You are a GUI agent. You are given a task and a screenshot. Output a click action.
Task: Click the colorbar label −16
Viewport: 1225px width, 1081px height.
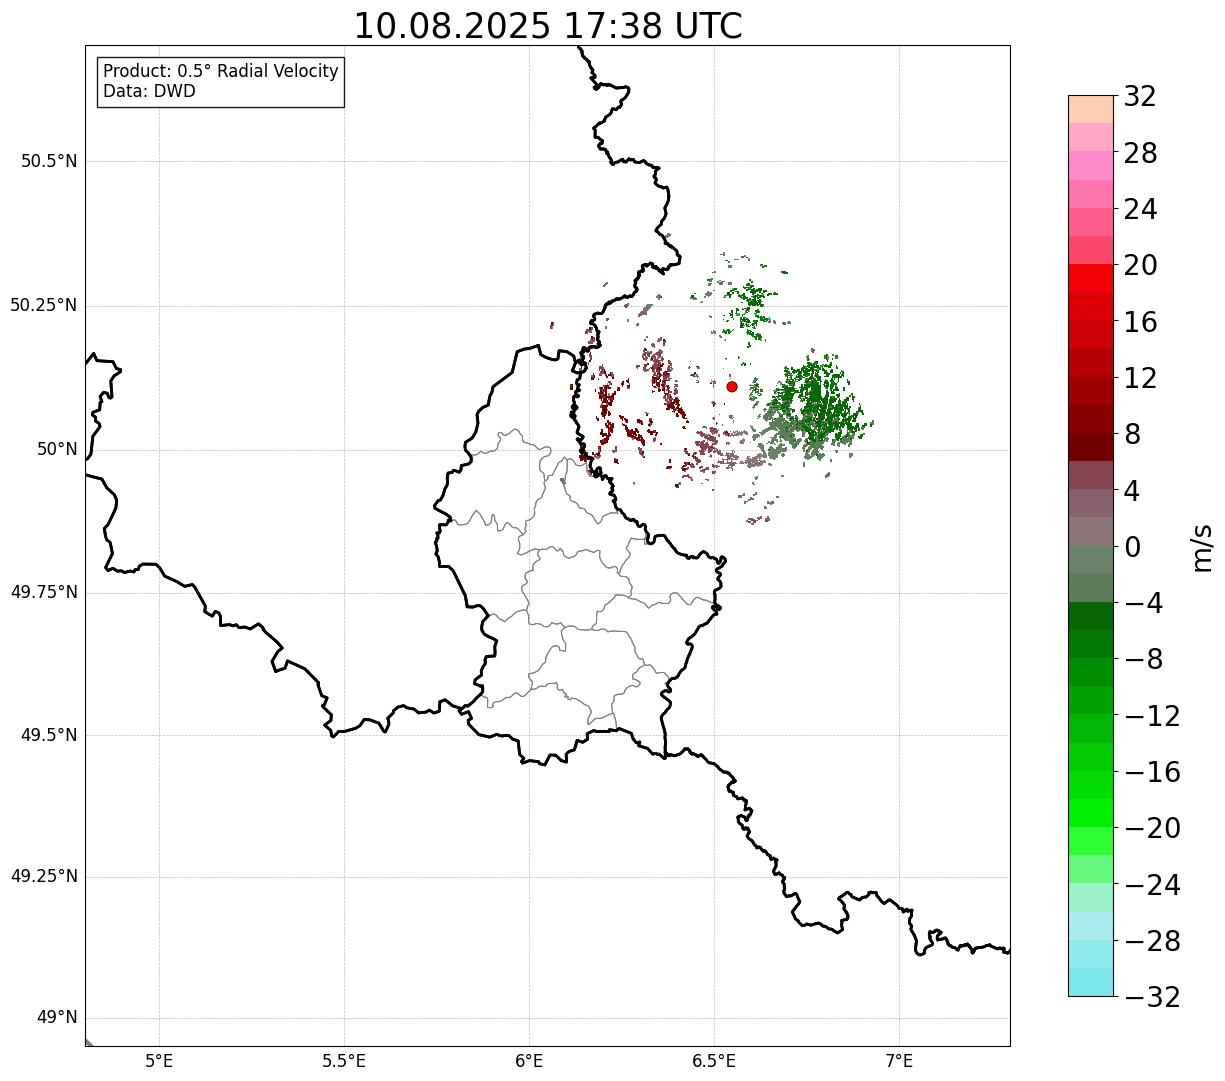click(x=1152, y=772)
